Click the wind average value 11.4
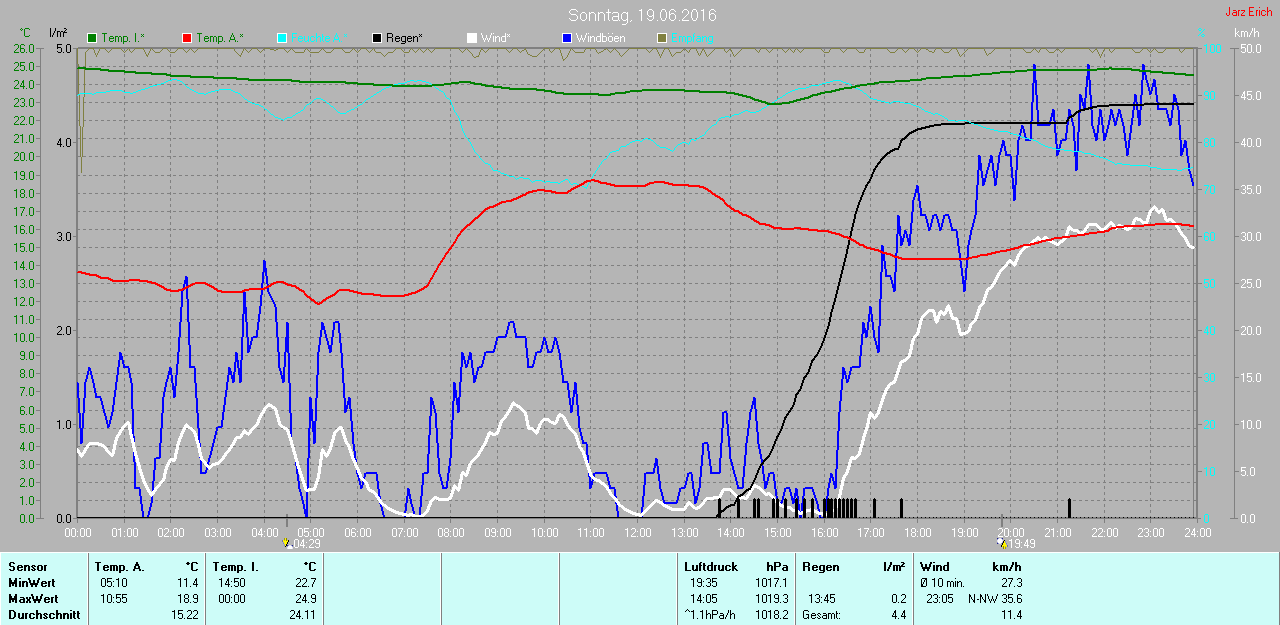Viewport: 1280px width, 625px height. (x=1011, y=615)
